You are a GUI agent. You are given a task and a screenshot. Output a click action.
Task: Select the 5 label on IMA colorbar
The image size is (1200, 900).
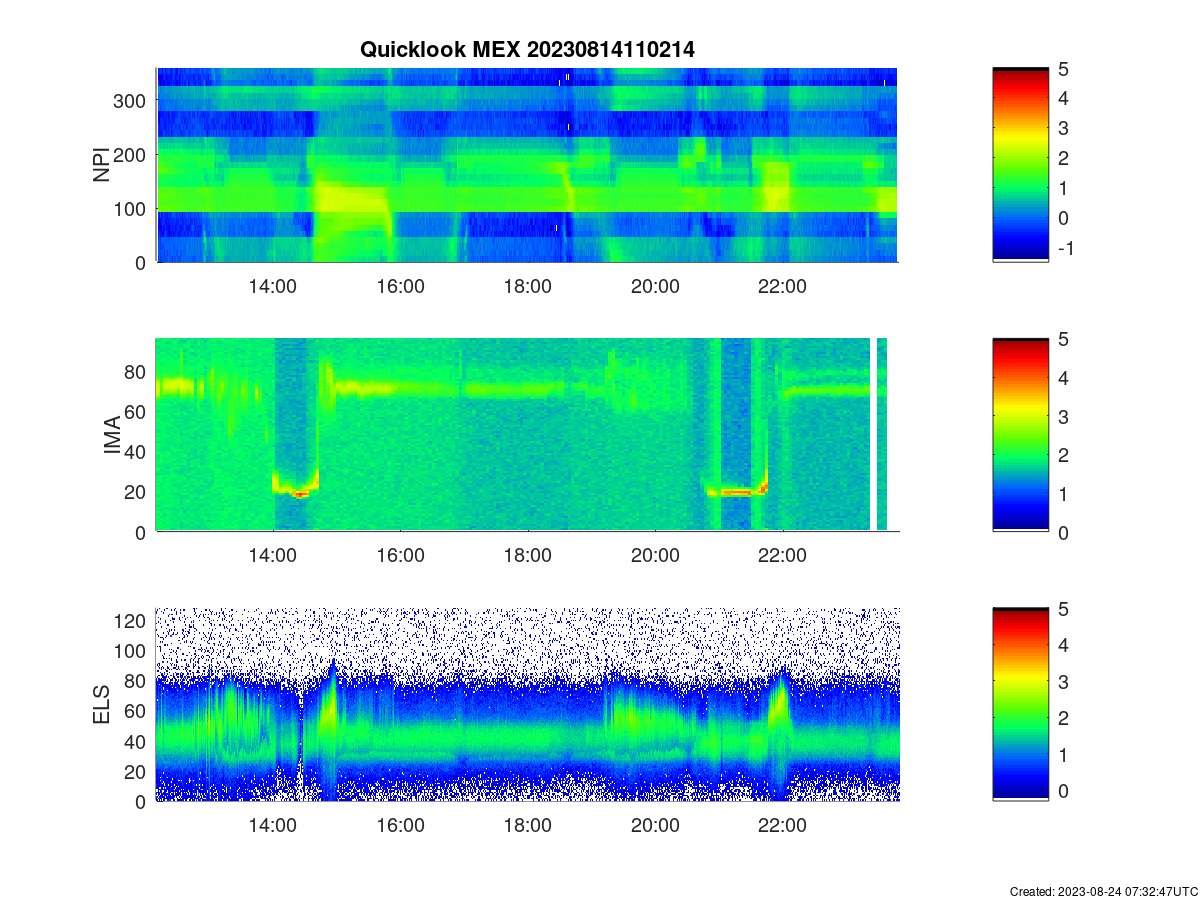(1062, 339)
